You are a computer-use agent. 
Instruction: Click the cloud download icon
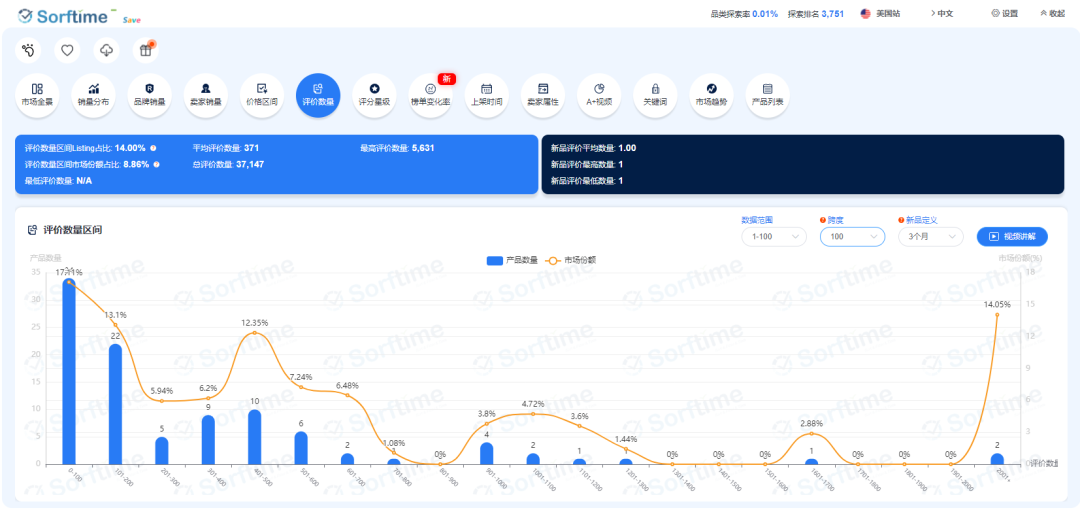tap(107, 50)
